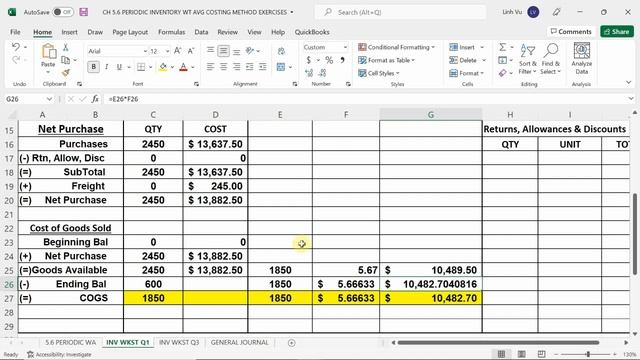This screenshot has height=360, width=640.
Task: Click the Search box in title bar
Action: click(x=400, y=12)
